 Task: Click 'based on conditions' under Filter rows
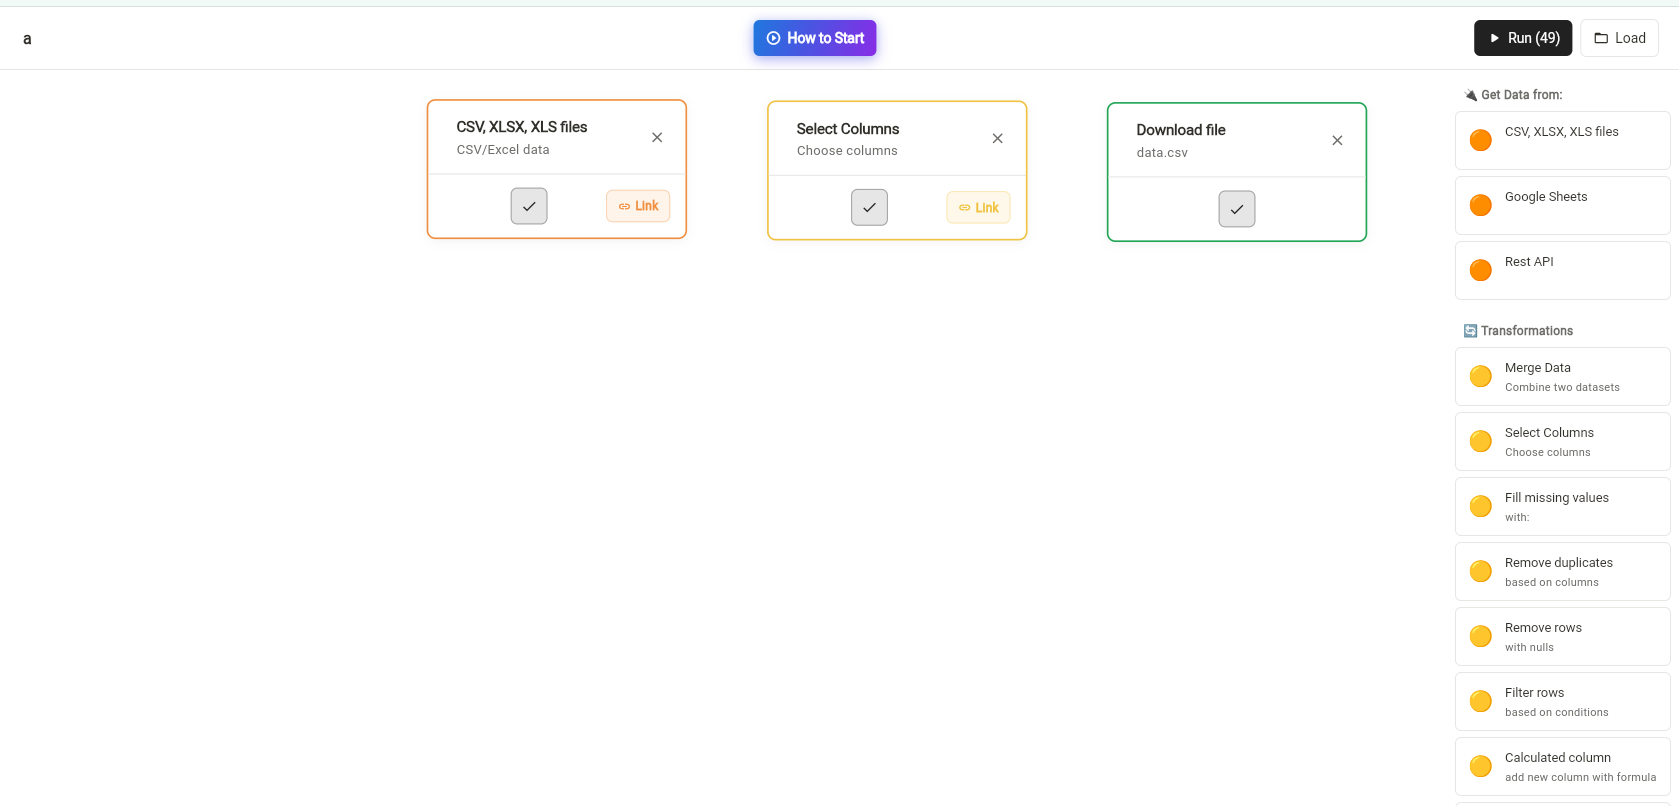tap(1557, 713)
